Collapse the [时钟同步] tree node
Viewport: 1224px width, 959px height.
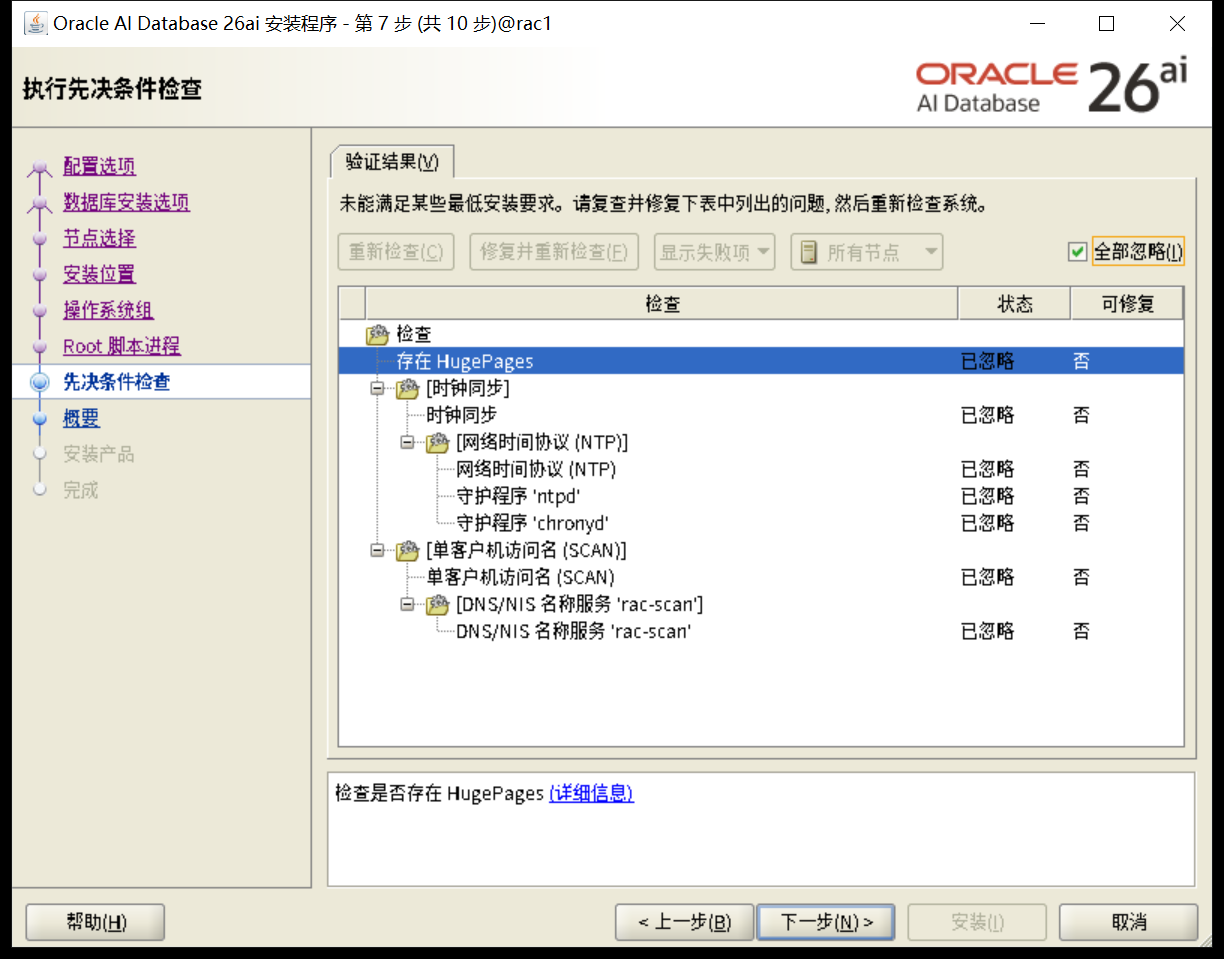coord(377,388)
